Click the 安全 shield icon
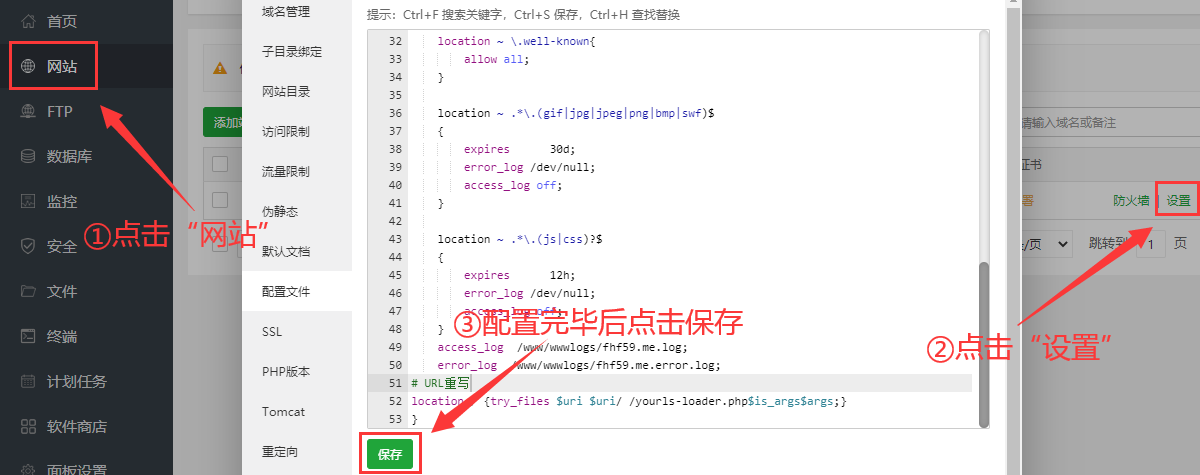The width and height of the screenshot is (1200, 475). (x=28, y=246)
